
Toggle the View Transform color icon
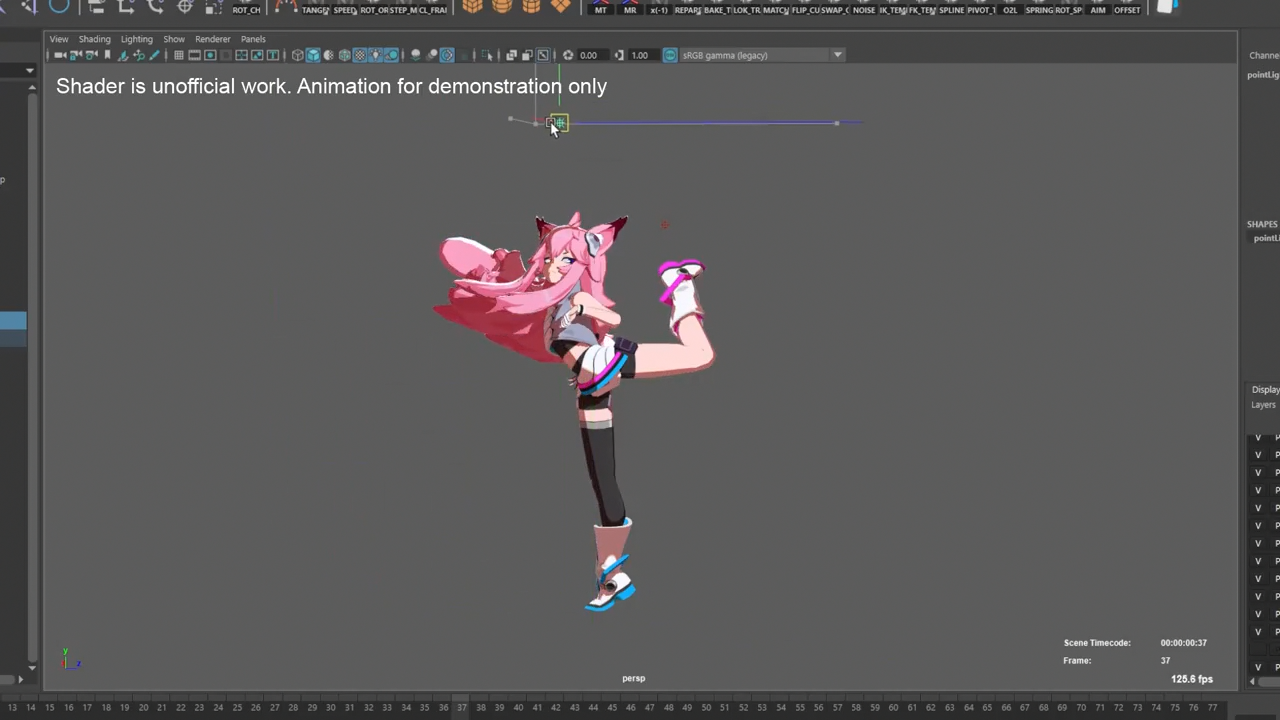[670, 55]
